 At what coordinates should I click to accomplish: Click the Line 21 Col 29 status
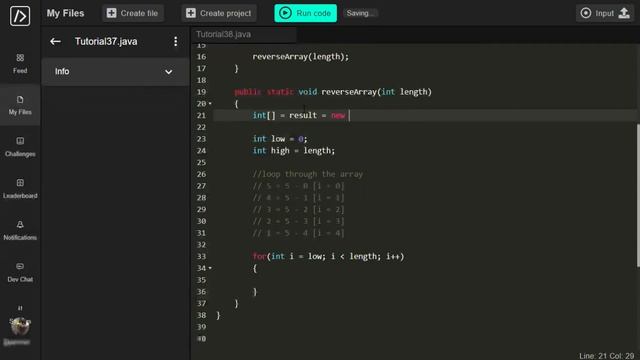tap(606, 356)
